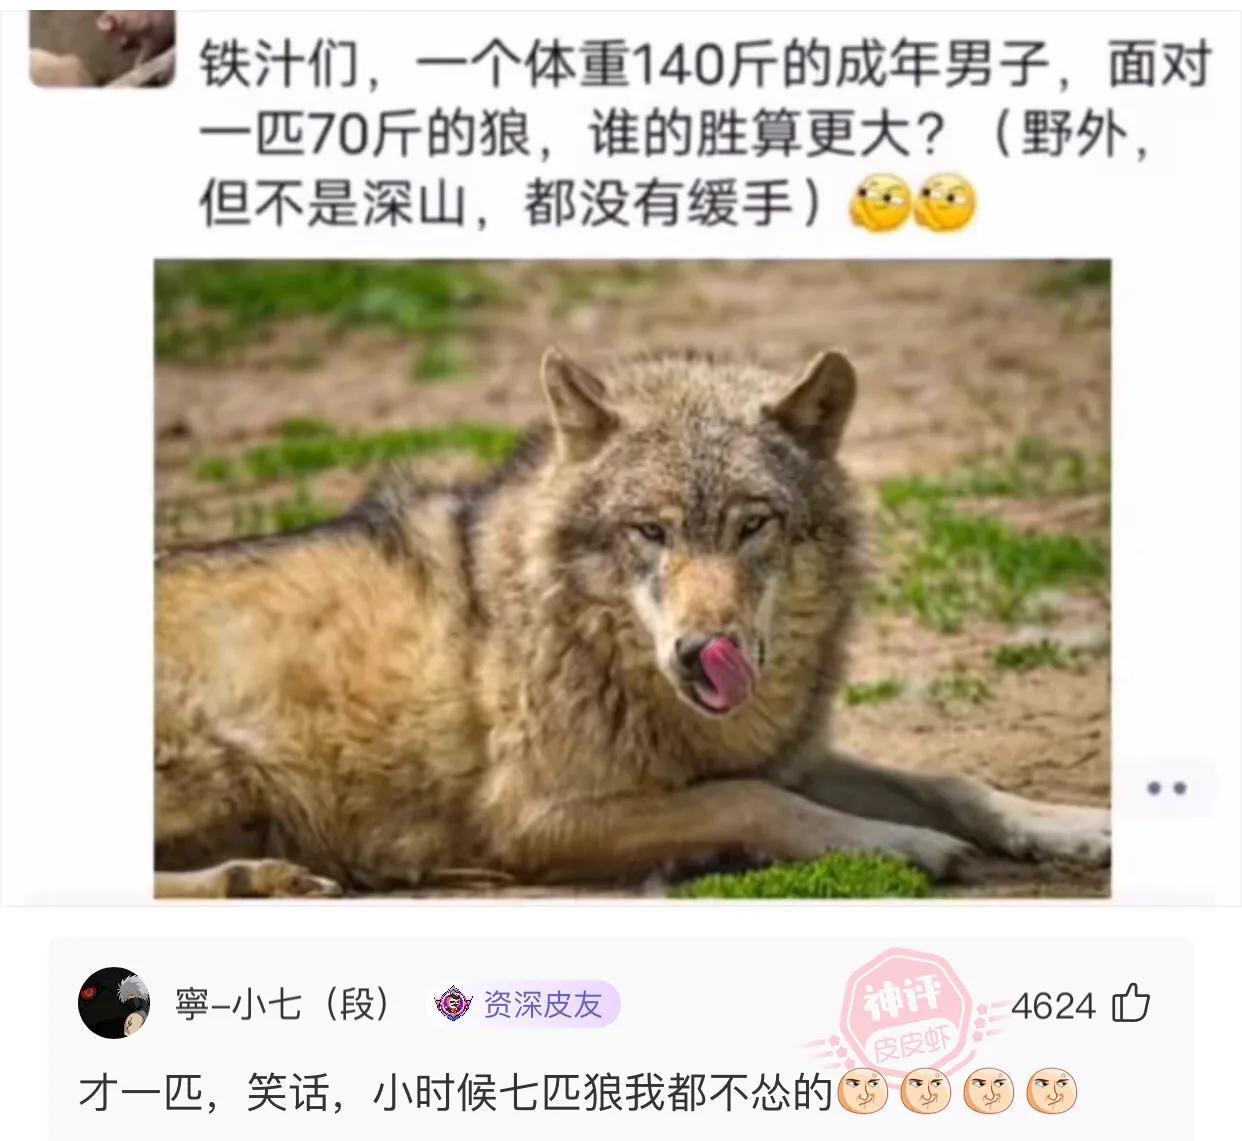Tap the first thinking emoji after 都没有缓手

click(x=880, y=204)
